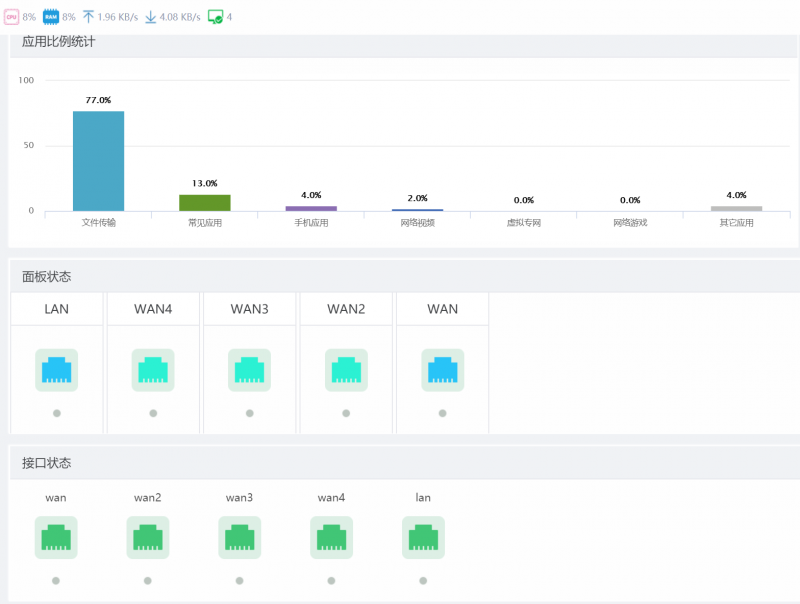Screen dimensions: 800x604
Task: Click the 接口状态 section header
Action: [x=46, y=463]
